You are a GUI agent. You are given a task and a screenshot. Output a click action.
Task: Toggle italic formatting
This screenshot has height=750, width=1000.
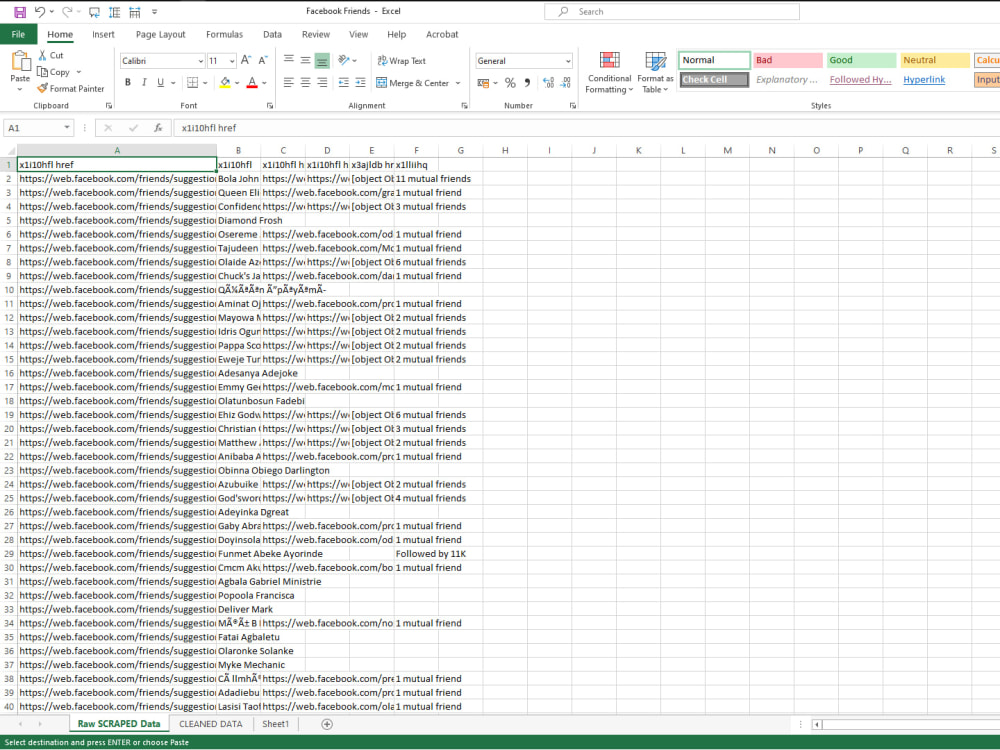coord(145,81)
